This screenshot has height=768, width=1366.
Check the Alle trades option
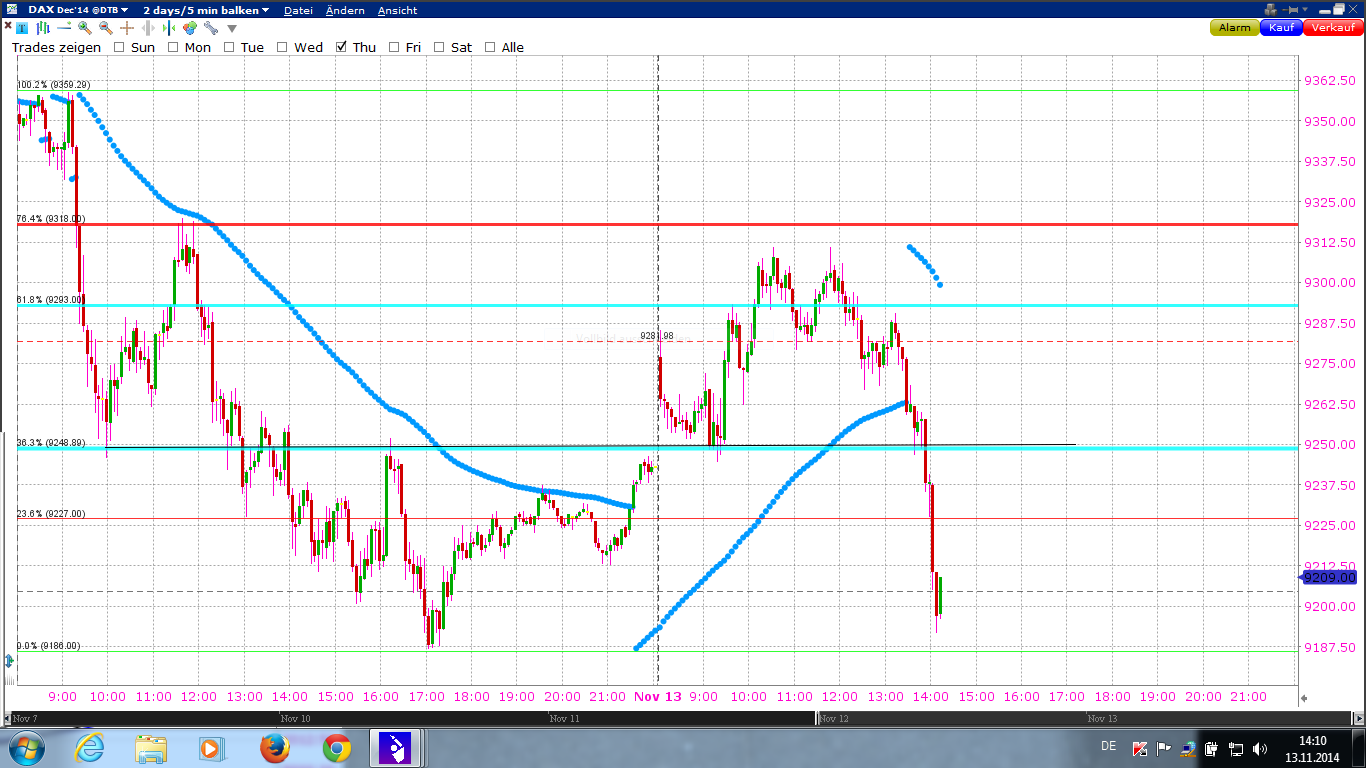tap(489, 47)
